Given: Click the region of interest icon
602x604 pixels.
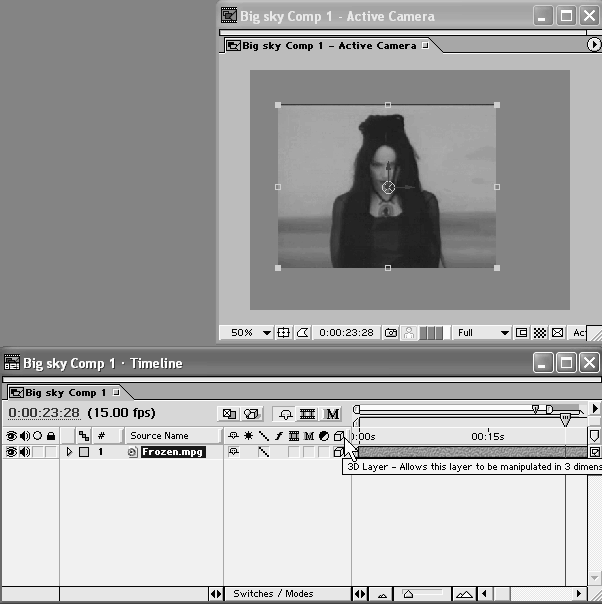Looking at the screenshot, I should (522, 333).
